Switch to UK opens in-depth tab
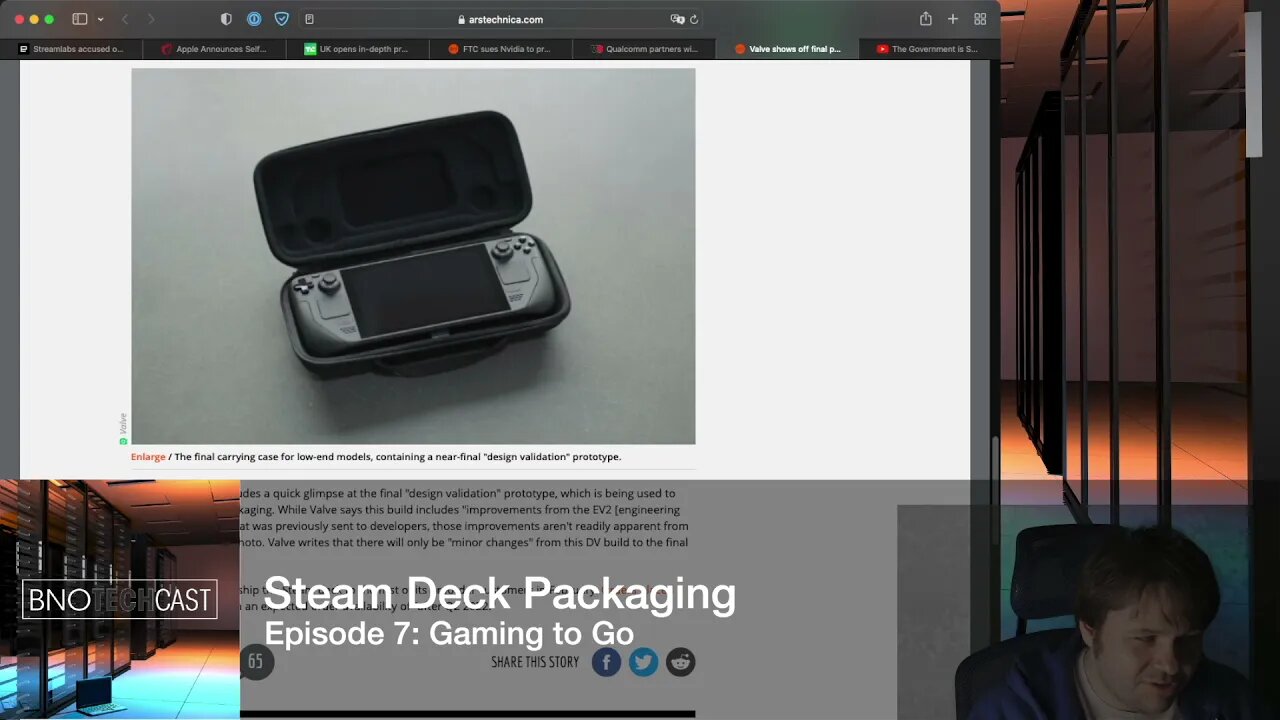This screenshot has width=1280, height=720. (358, 48)
